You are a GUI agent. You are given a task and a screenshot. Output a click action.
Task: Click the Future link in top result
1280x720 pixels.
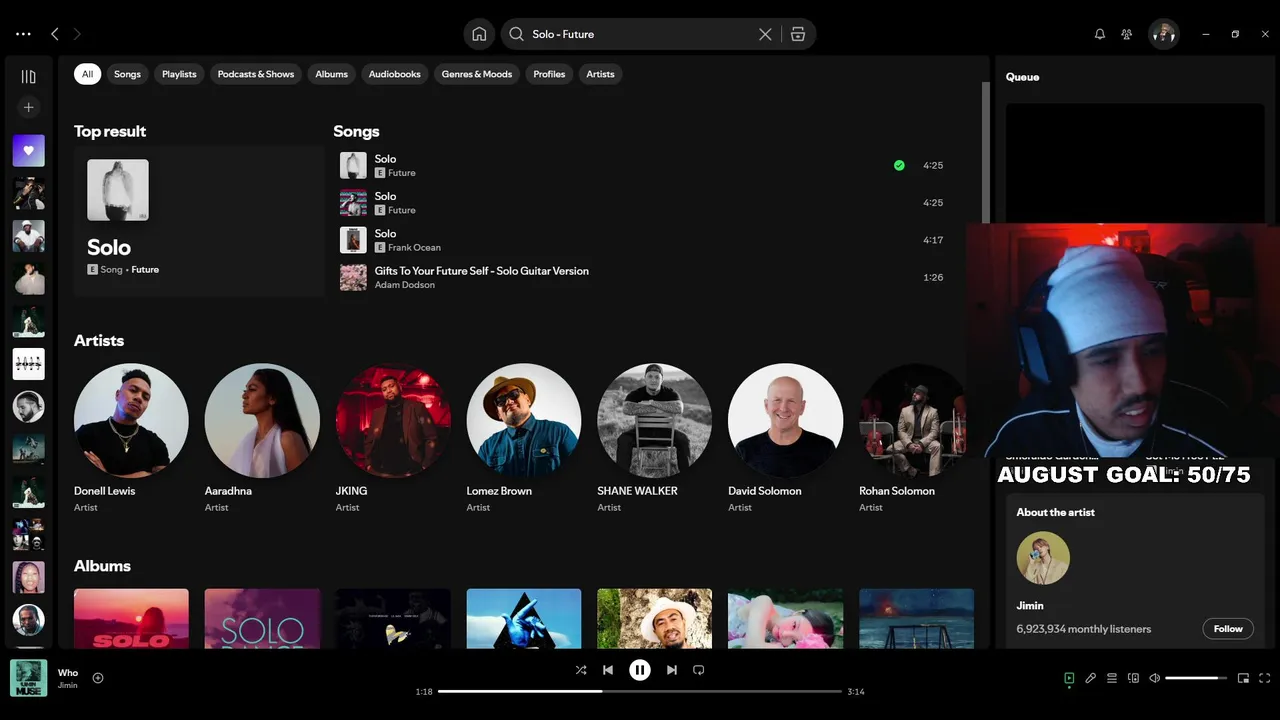tap(145, 270)
